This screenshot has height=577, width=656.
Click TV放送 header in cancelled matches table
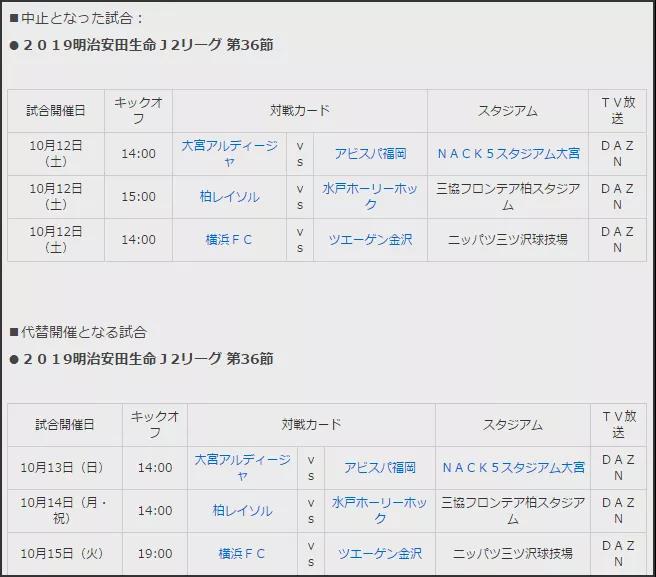618,111
